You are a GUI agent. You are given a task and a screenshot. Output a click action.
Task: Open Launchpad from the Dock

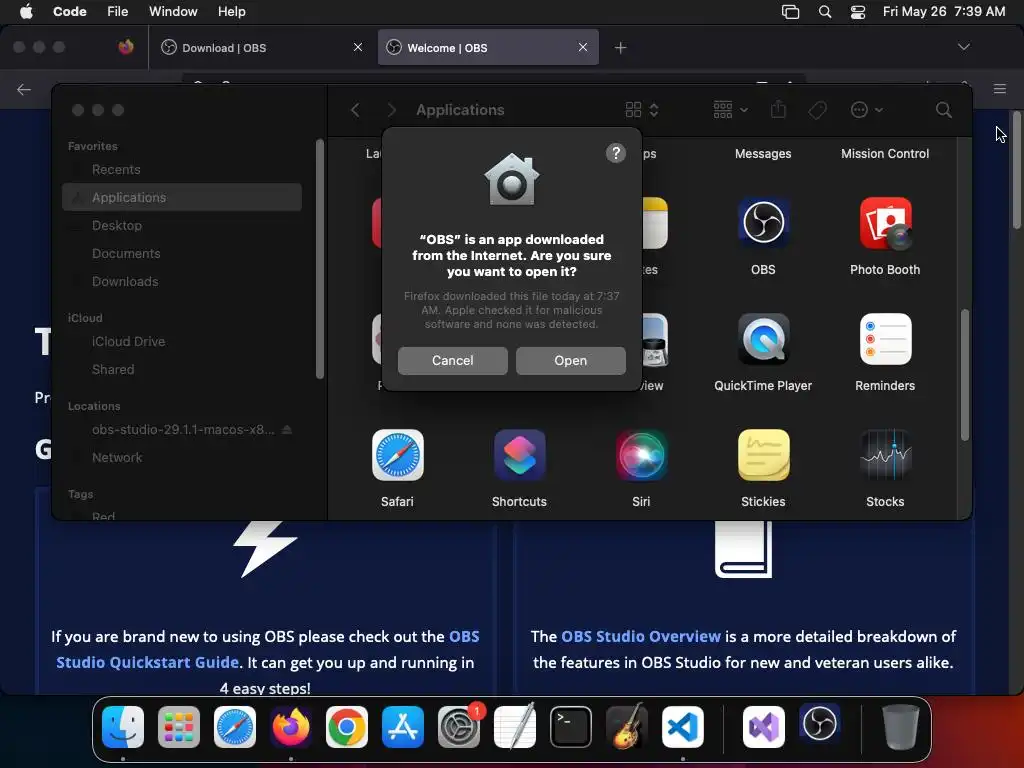pos(179,727)
